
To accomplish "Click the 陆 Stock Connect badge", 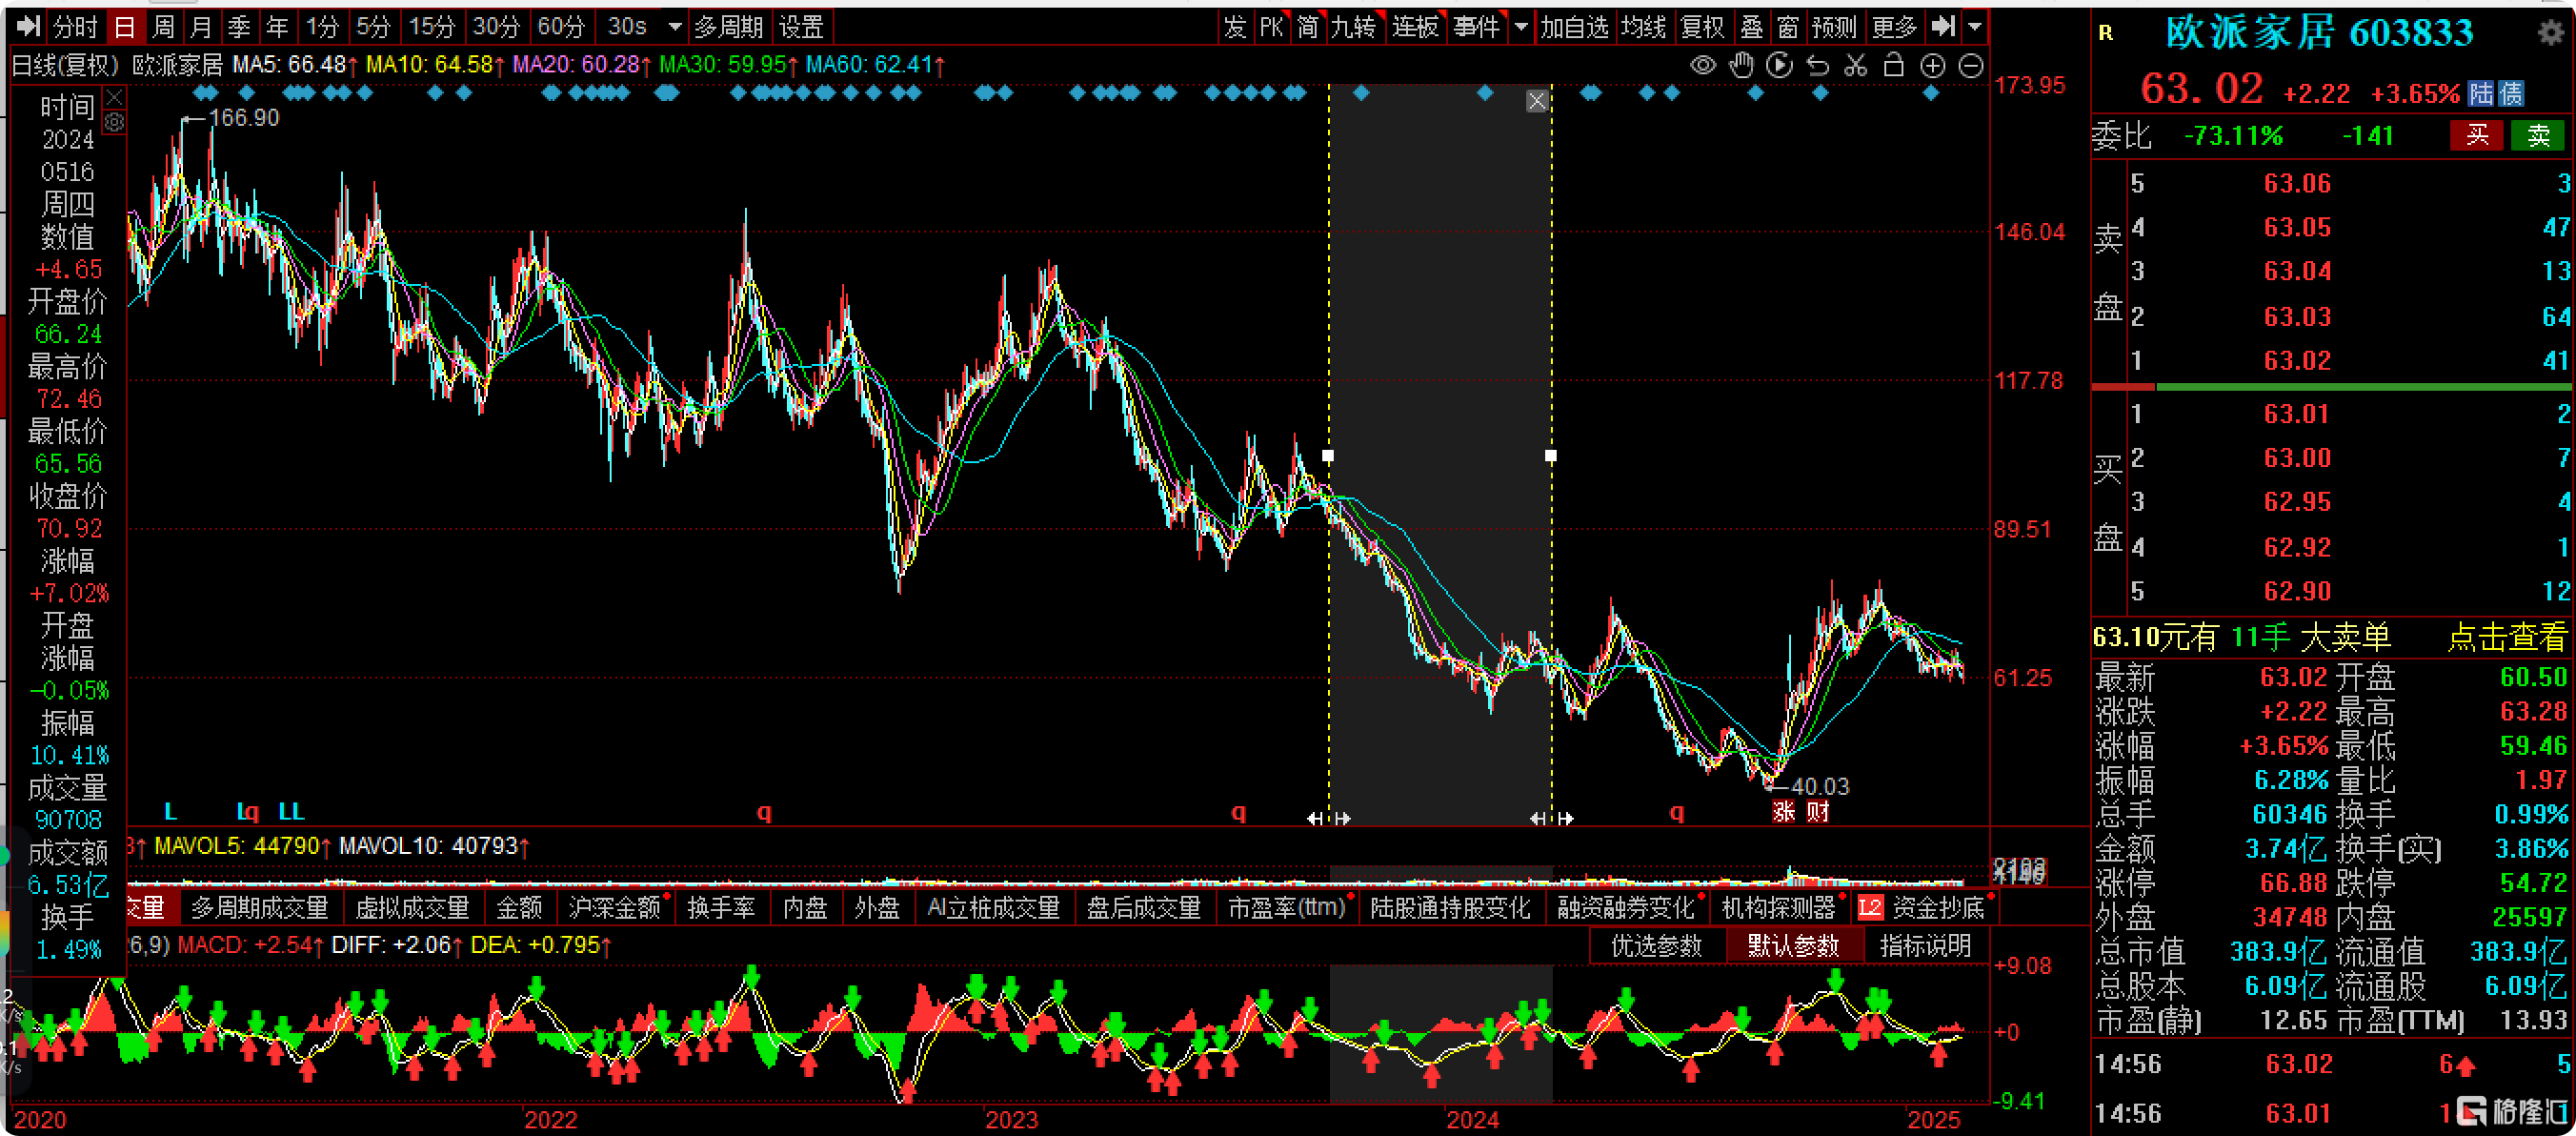I will (2481, 94).
